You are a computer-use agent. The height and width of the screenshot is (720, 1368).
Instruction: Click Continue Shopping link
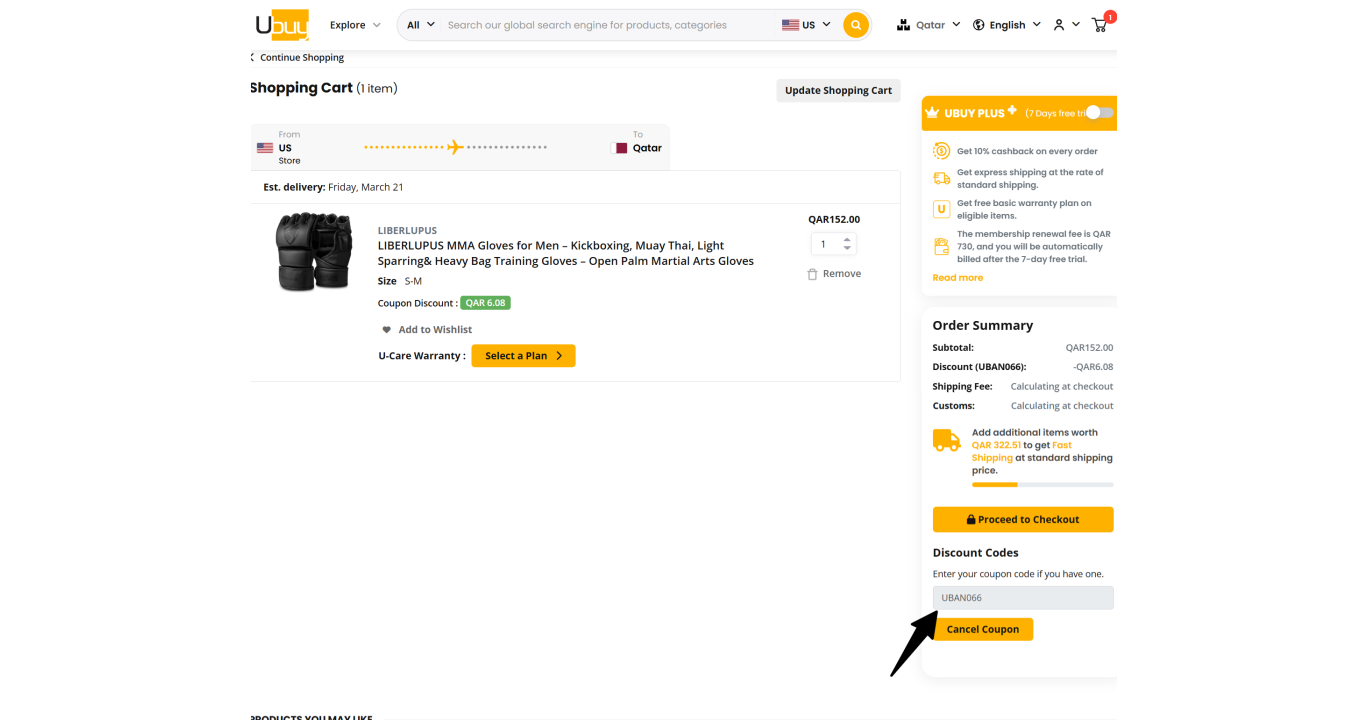(302, 57)
